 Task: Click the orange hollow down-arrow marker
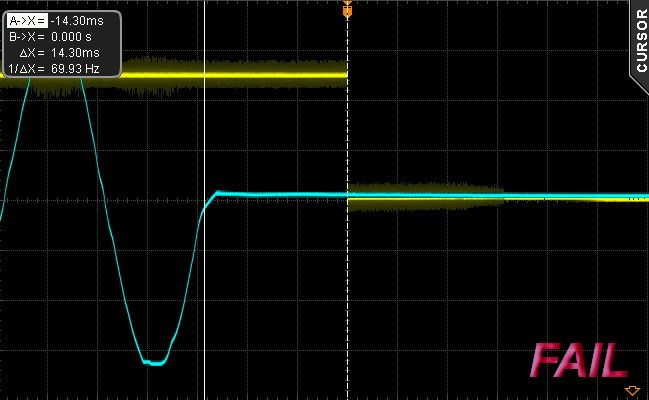[632, 390]
